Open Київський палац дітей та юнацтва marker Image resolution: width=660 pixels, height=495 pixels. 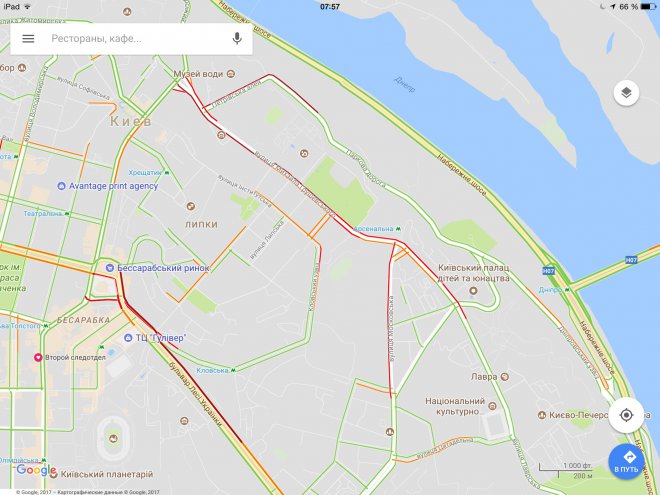click(x=474, y=290)
